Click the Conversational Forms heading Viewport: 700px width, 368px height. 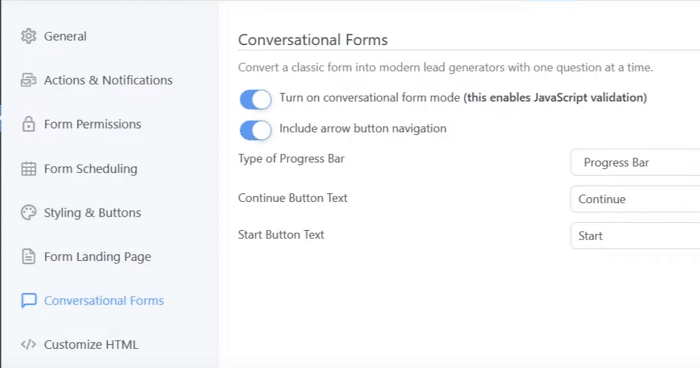(312, 40)
